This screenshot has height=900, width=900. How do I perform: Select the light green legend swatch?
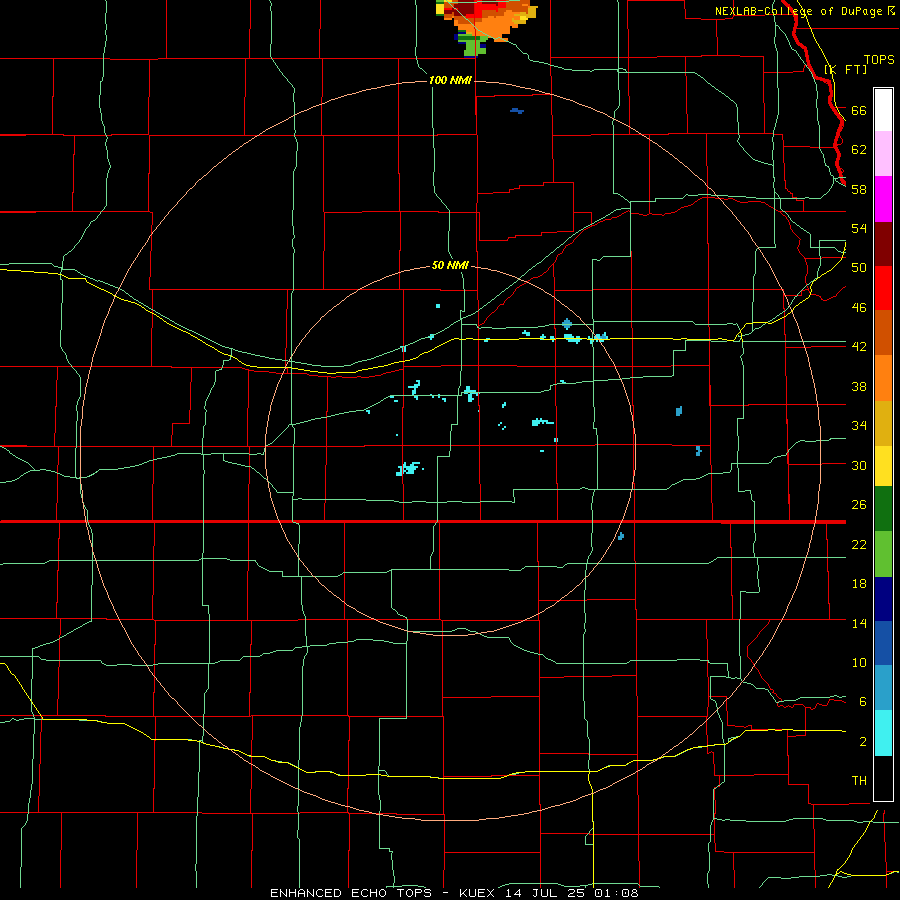point(883,554)
